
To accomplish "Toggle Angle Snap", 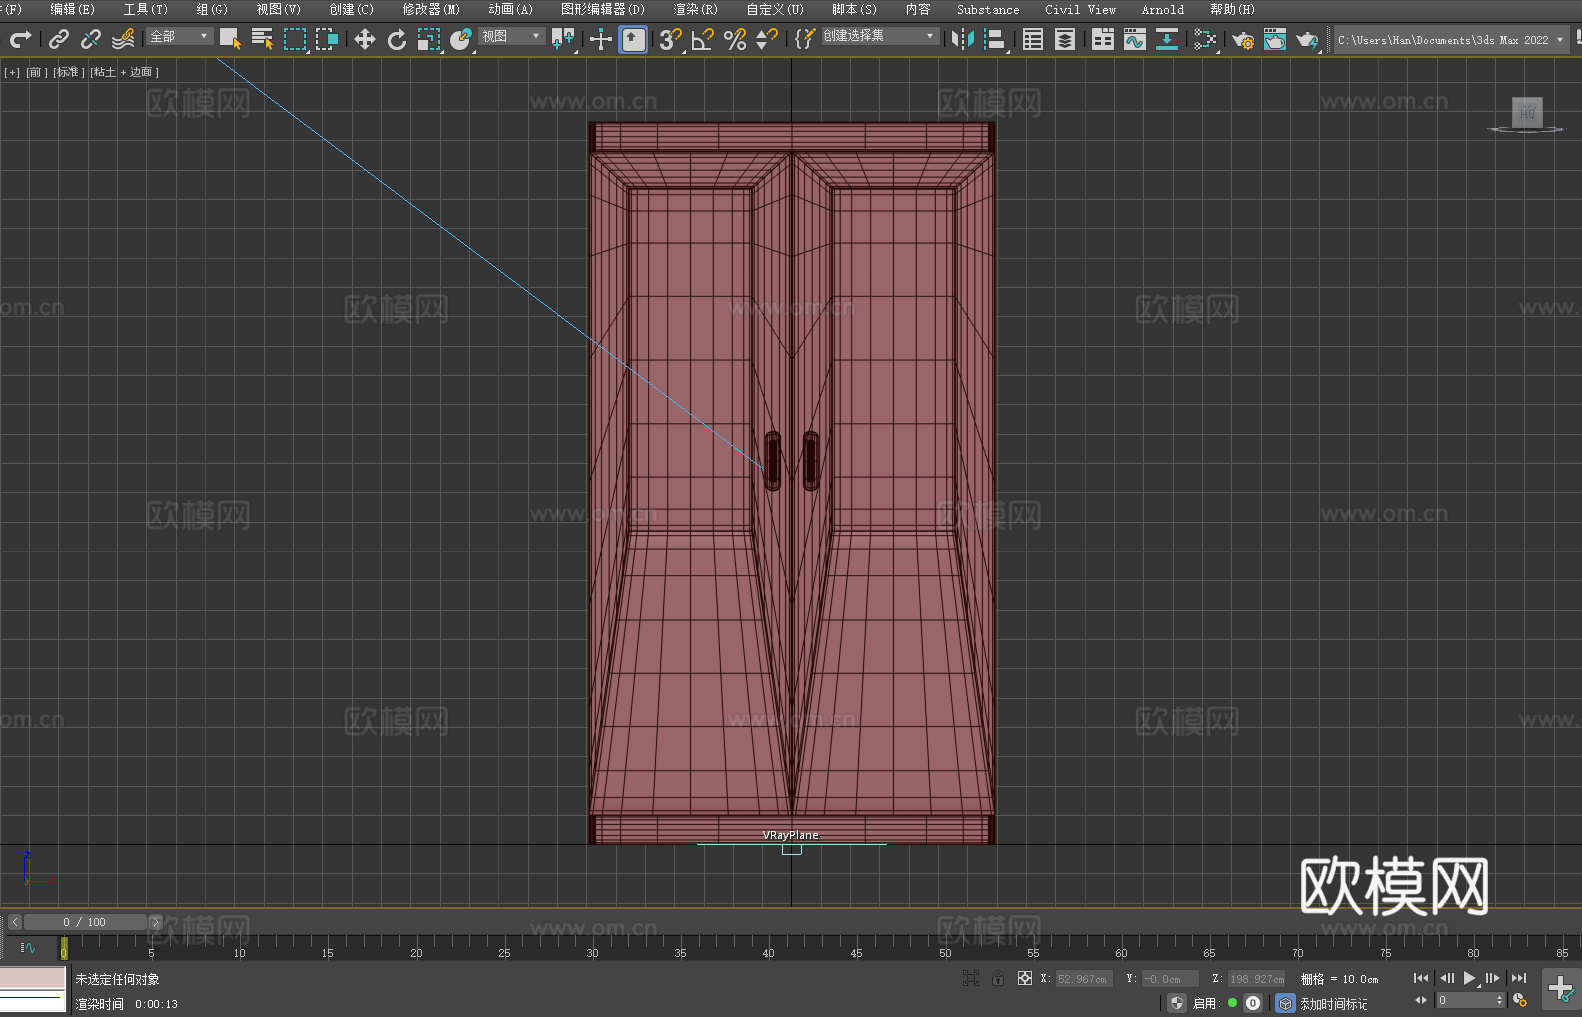I will pos(703,39).
